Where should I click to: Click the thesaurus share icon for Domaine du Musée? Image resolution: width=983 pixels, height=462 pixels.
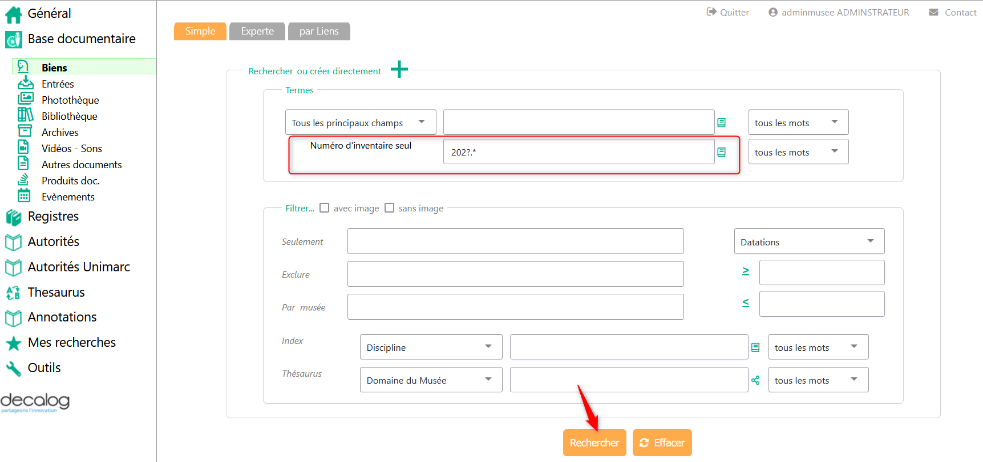click(755, 380)
